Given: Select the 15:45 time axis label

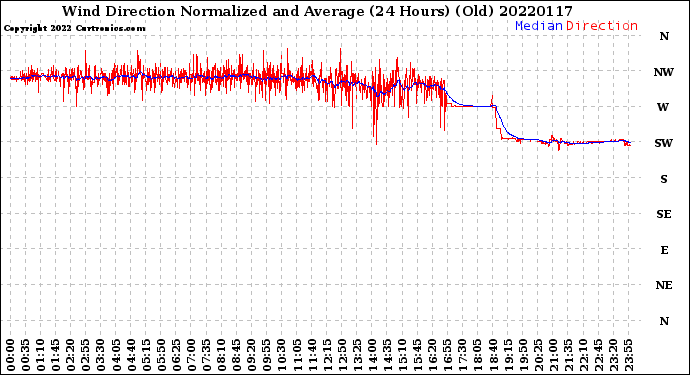Looking at the screenshot, I should click(x=417, y=355).
